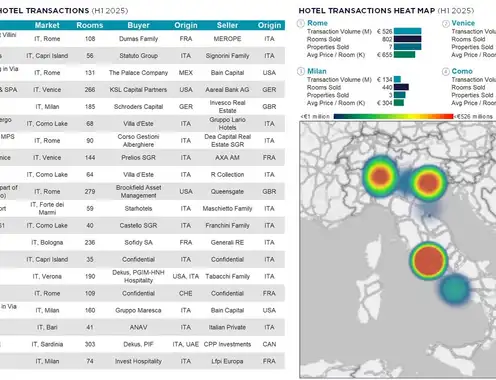The image size is (496, 380).
Task: Select the Lfpi Europa seller cell
Action: click(x=227, y=361)
